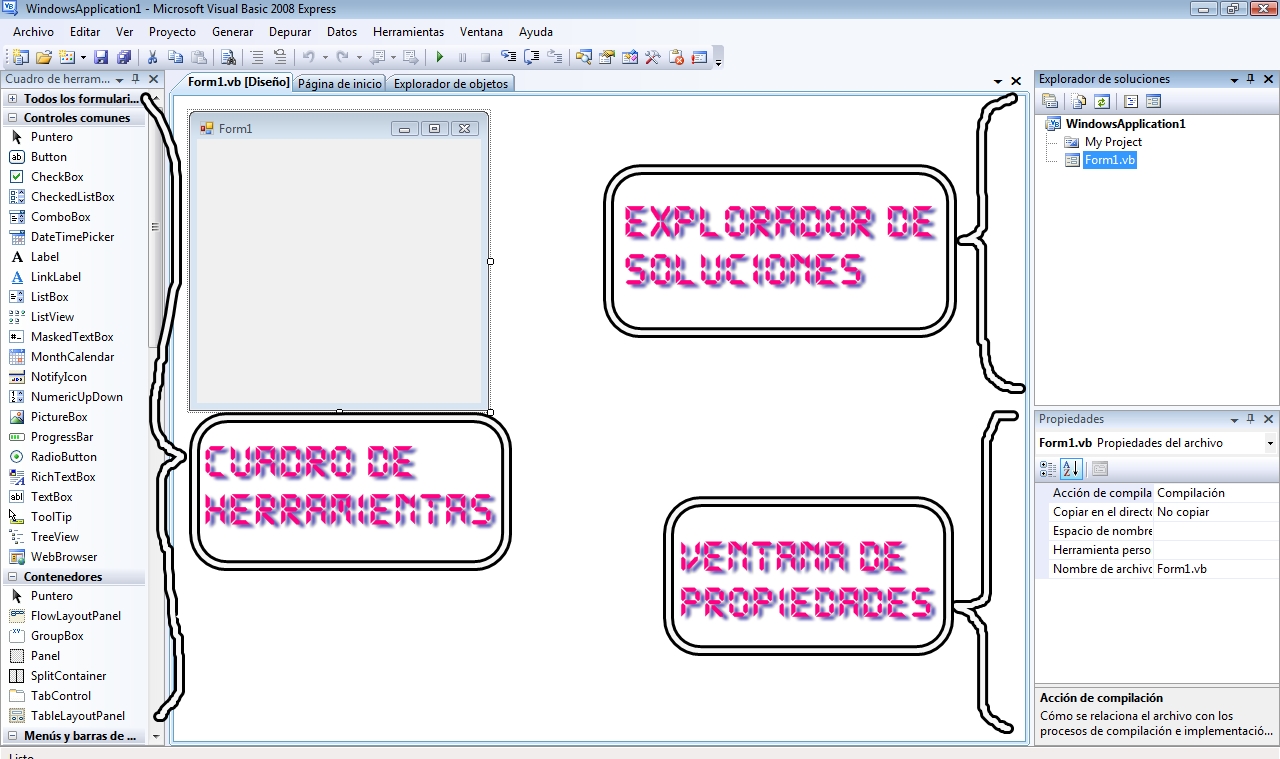This screenshot has width=1280, height=759.
Task: Click the Nombre de archivo Form1.vb field
Action: point(1216,569)
